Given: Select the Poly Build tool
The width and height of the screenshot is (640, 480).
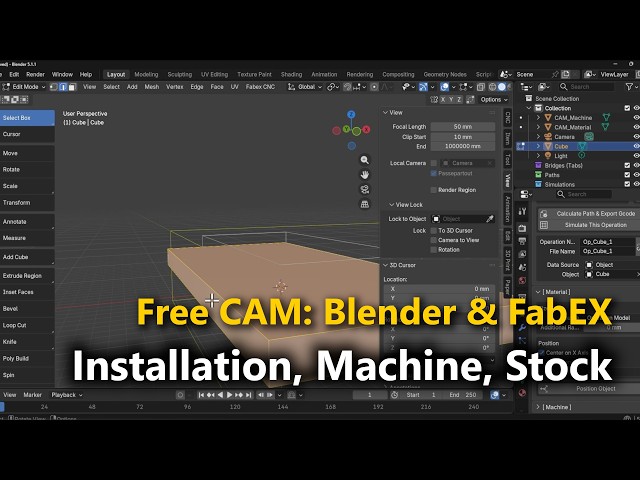Looking at the screenshot, I should 27,358.
